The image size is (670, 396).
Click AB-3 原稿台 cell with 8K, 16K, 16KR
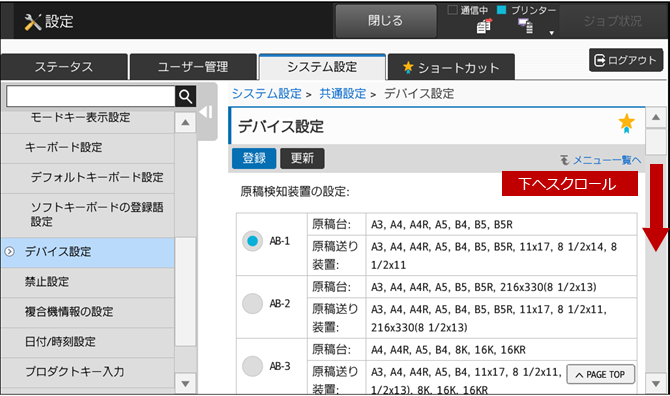click(x=448, y=350)
